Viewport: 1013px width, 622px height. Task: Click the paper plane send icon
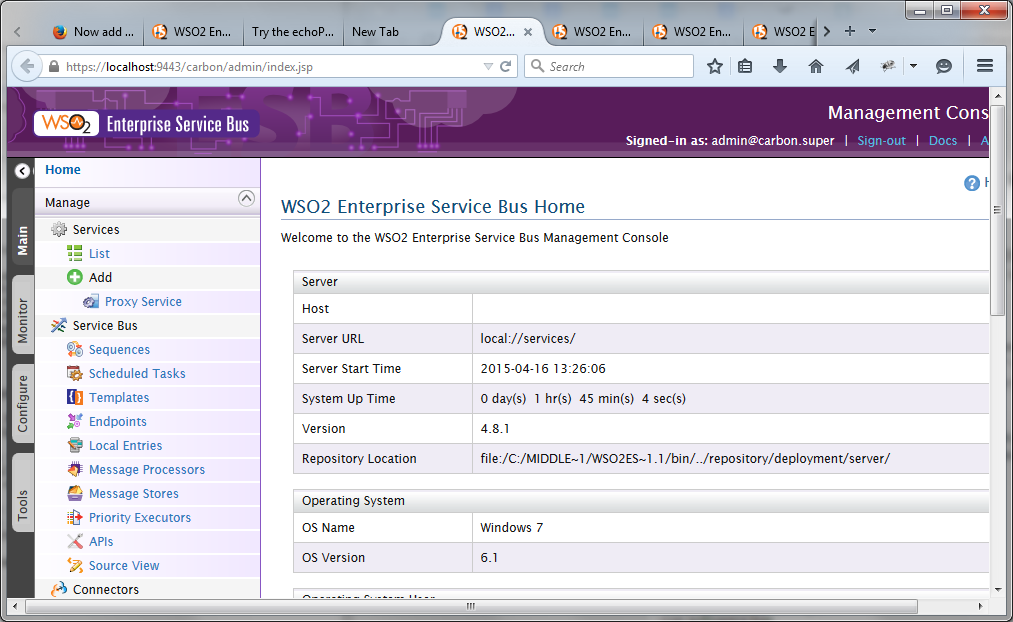pos(852,66)
